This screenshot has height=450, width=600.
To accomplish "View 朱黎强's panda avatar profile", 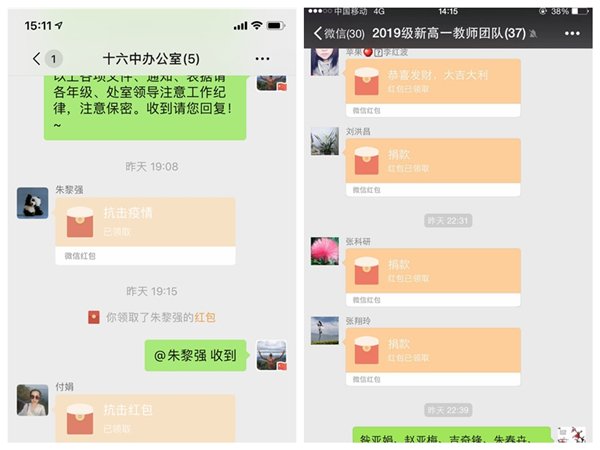I will (33, 203).
